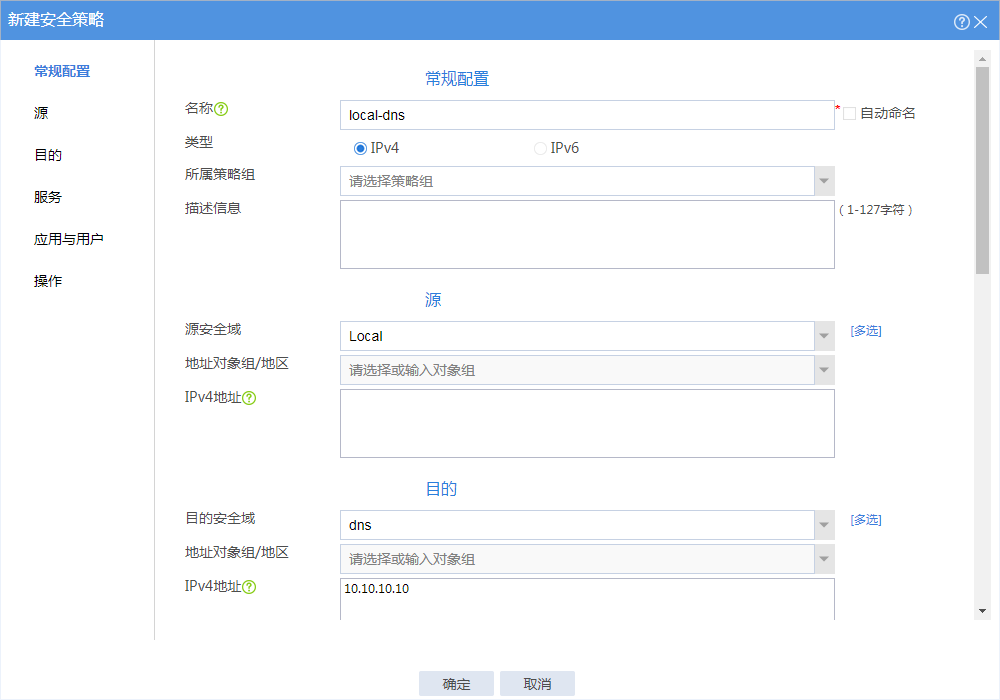Go to the 服务 section in sidebar
Screen dimensions: 1000x700
pyautogui.click(x=48, y=197)
